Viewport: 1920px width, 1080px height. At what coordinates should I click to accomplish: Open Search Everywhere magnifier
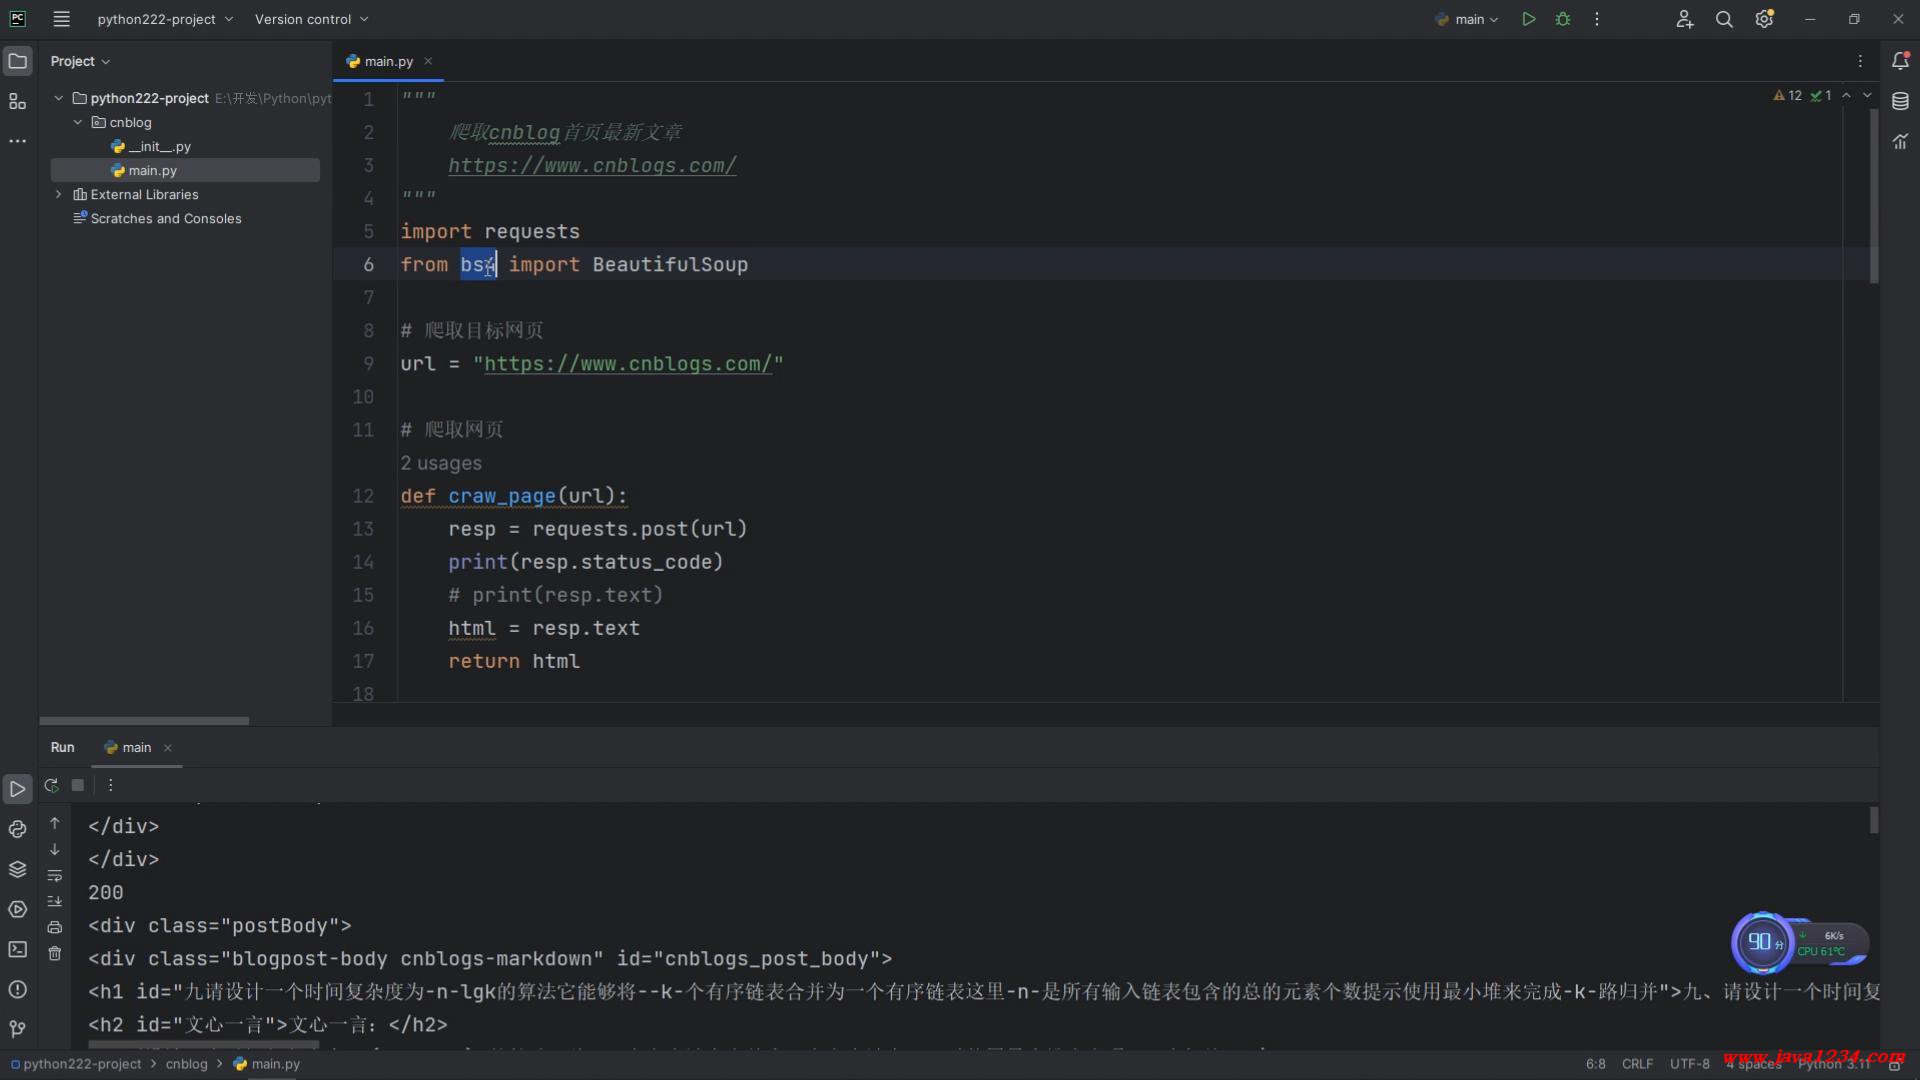point(1724,19)
